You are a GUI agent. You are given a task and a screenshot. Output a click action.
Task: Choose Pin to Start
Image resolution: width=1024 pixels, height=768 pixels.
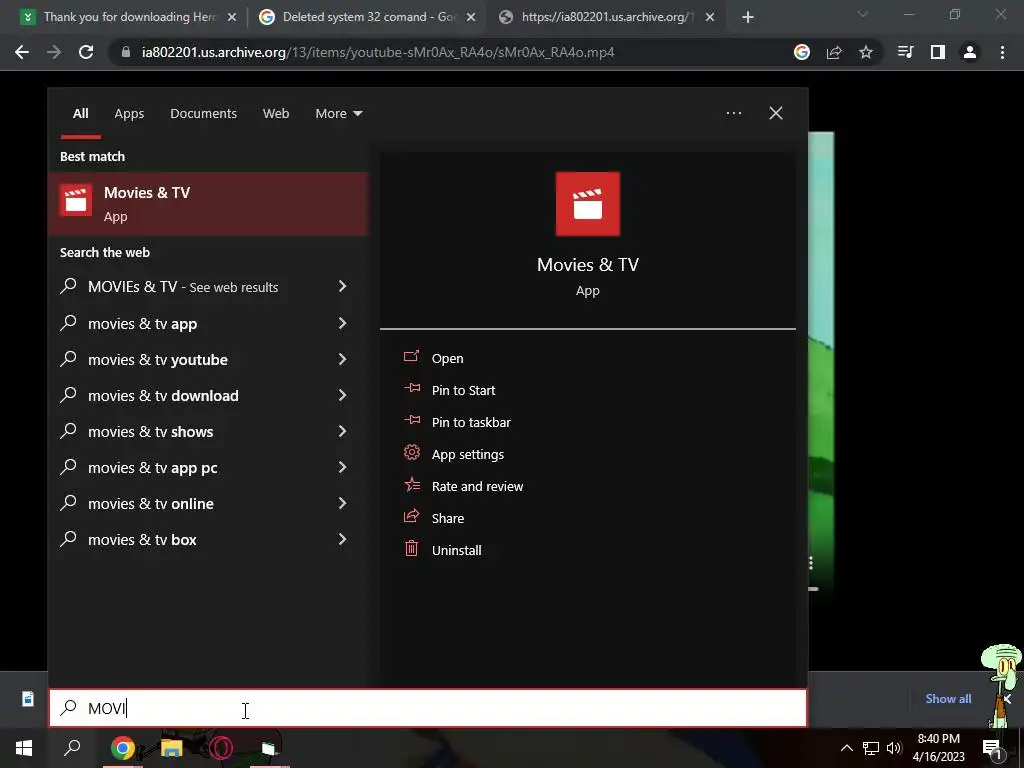463,391
